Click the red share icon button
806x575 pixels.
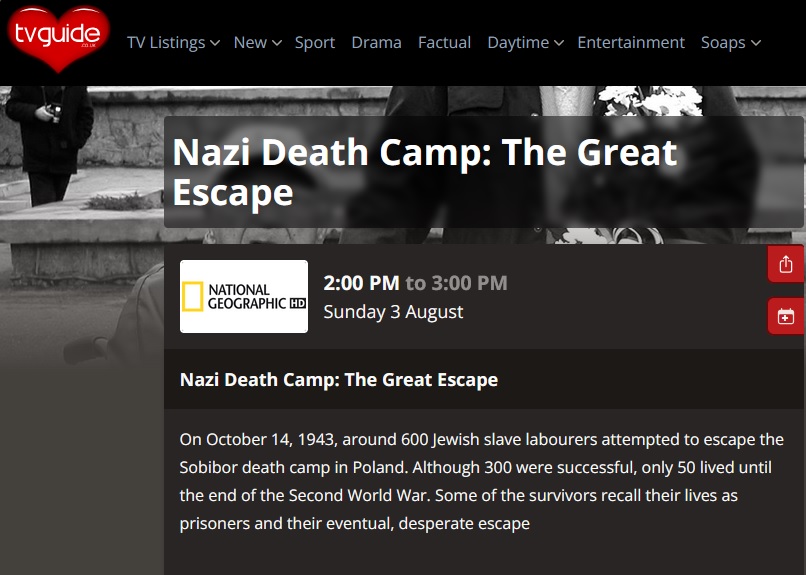[786, 264]
